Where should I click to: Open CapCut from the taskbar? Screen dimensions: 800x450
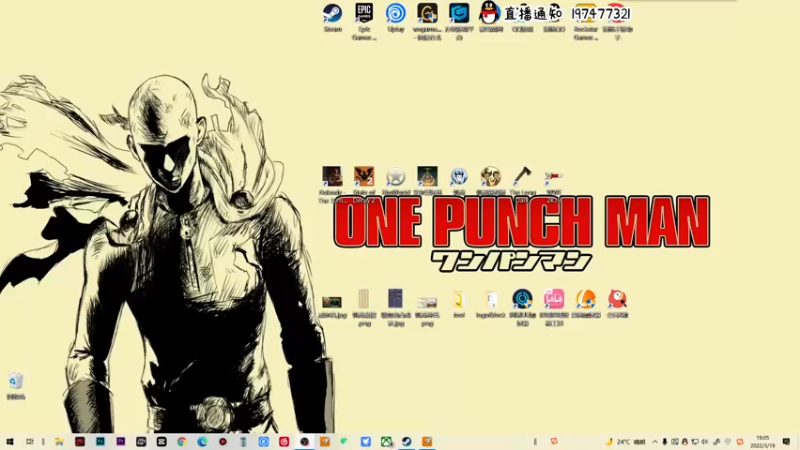(161, 442)
